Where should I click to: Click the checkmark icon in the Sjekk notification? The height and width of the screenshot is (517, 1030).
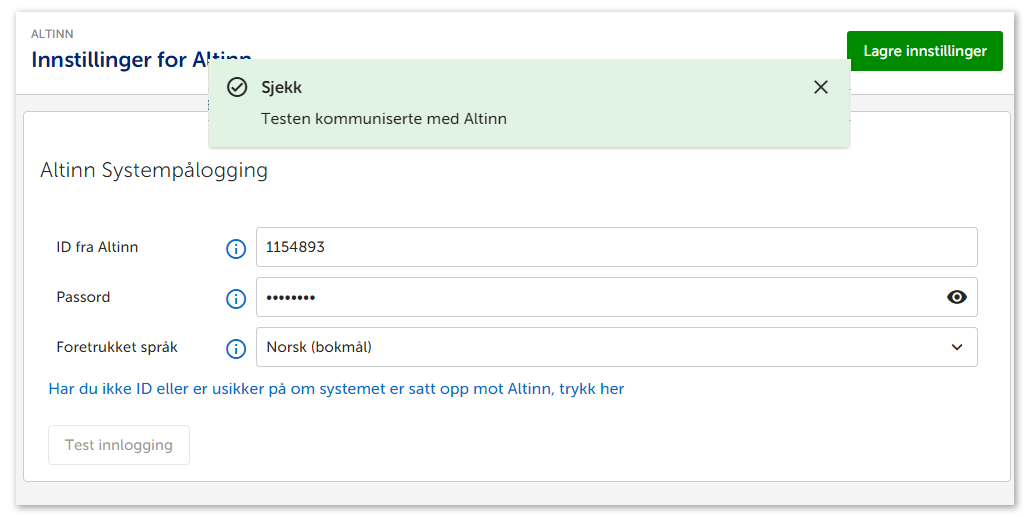pyautogui.click(x=237, y=87)
